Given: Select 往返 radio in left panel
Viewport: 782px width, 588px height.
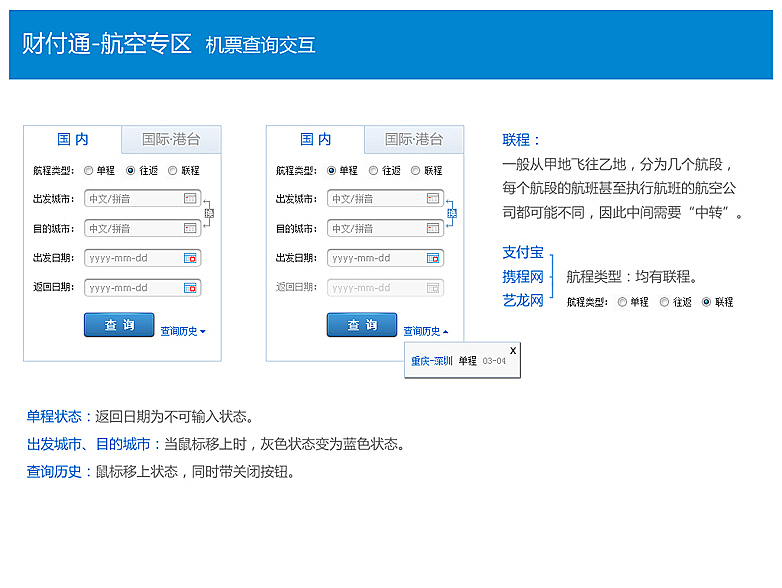Looking at the screenshot, I should [x=131, y=171].
